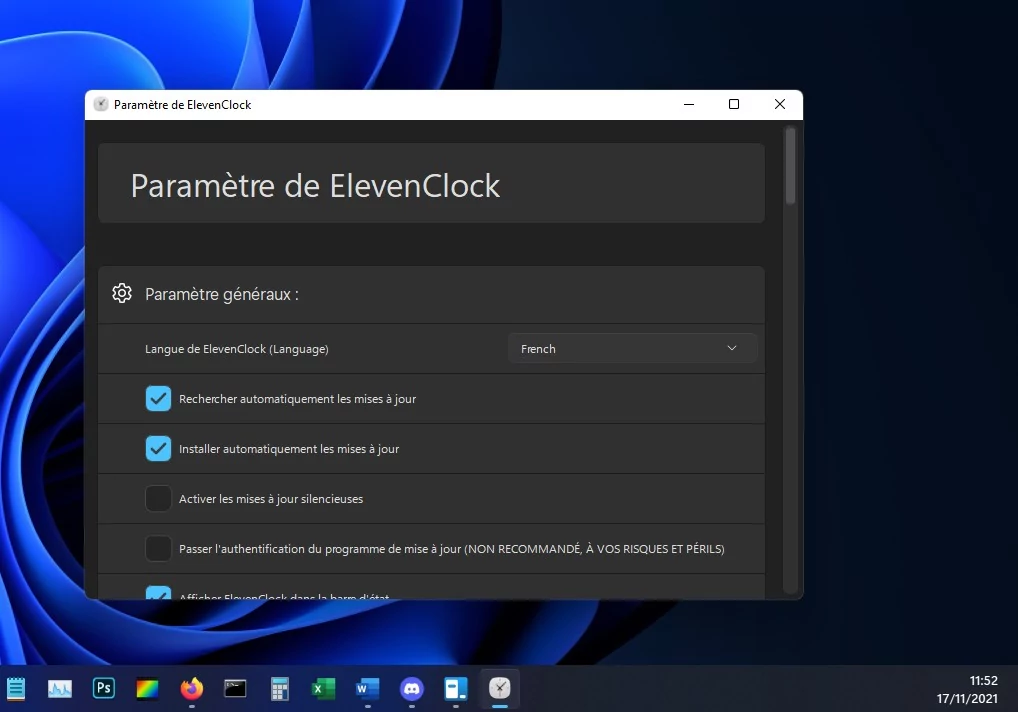Image resolution: width=1018 pixels, height=712 pixels.
Task: Open the blue panel app next to Discord
Action: coord(456,688)
